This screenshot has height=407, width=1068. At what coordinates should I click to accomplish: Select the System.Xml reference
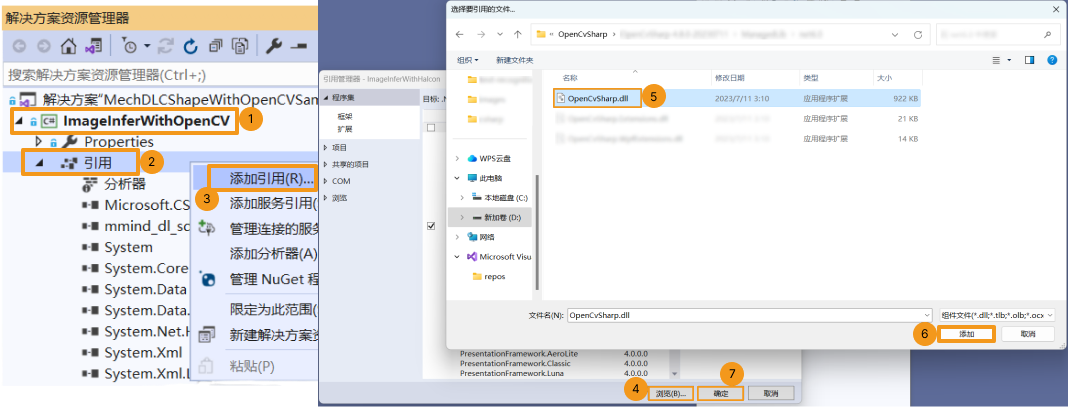pos(143,353)
